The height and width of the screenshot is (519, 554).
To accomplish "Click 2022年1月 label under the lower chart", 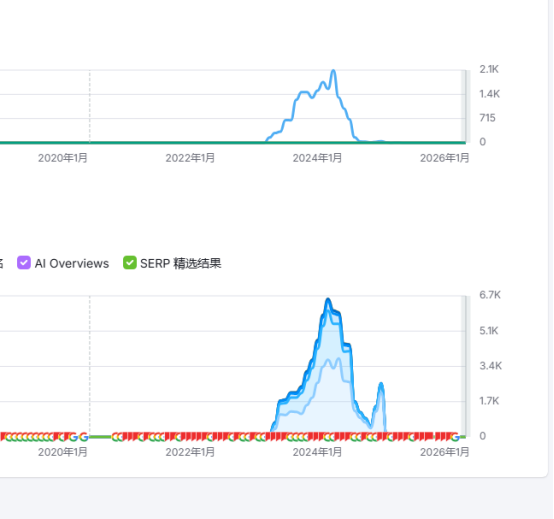I will pos(190,452).
